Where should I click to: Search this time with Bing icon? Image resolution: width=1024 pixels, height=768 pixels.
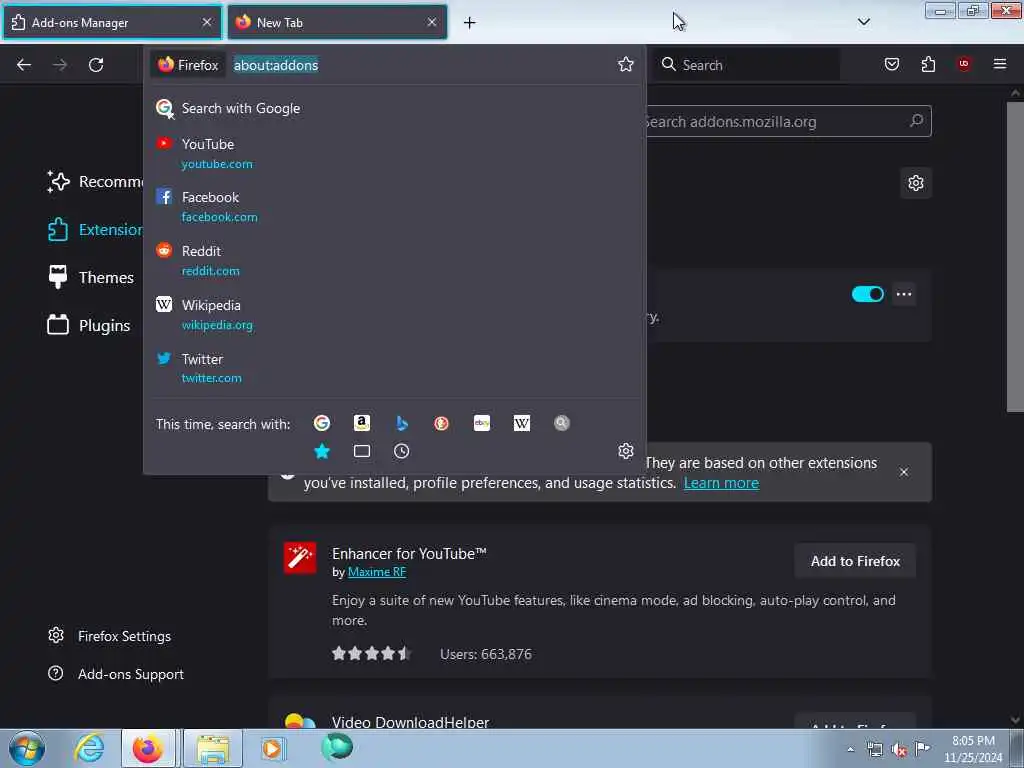[402, 423]
